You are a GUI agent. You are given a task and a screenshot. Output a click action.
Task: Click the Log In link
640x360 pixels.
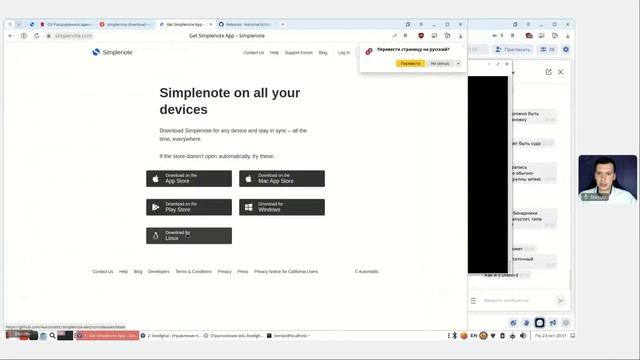(x=344, y=53)
